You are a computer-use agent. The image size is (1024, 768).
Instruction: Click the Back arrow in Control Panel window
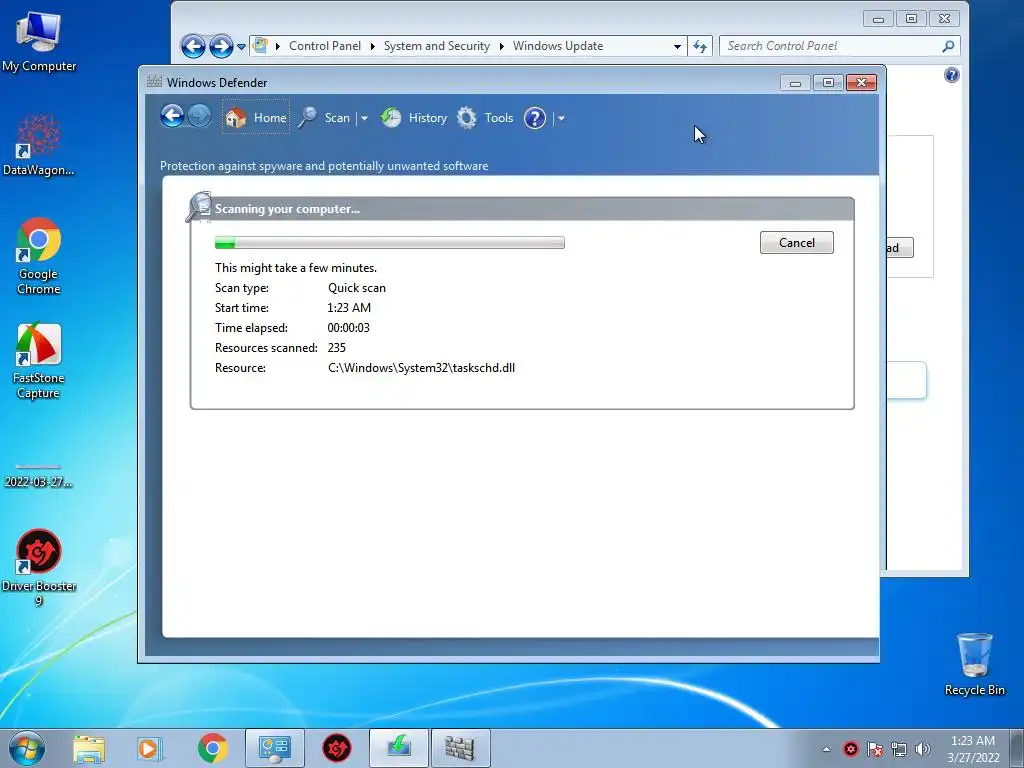point(193,46)
